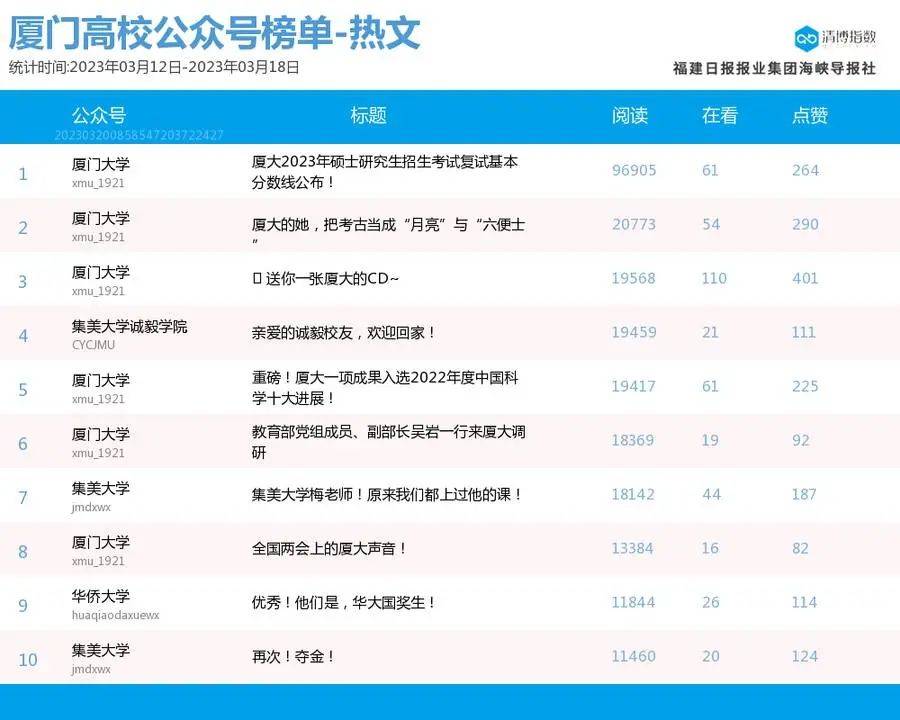Viewport: 900px width, 720px height.
Task: Click likes value 114
Action: click(x=804, y=602)
